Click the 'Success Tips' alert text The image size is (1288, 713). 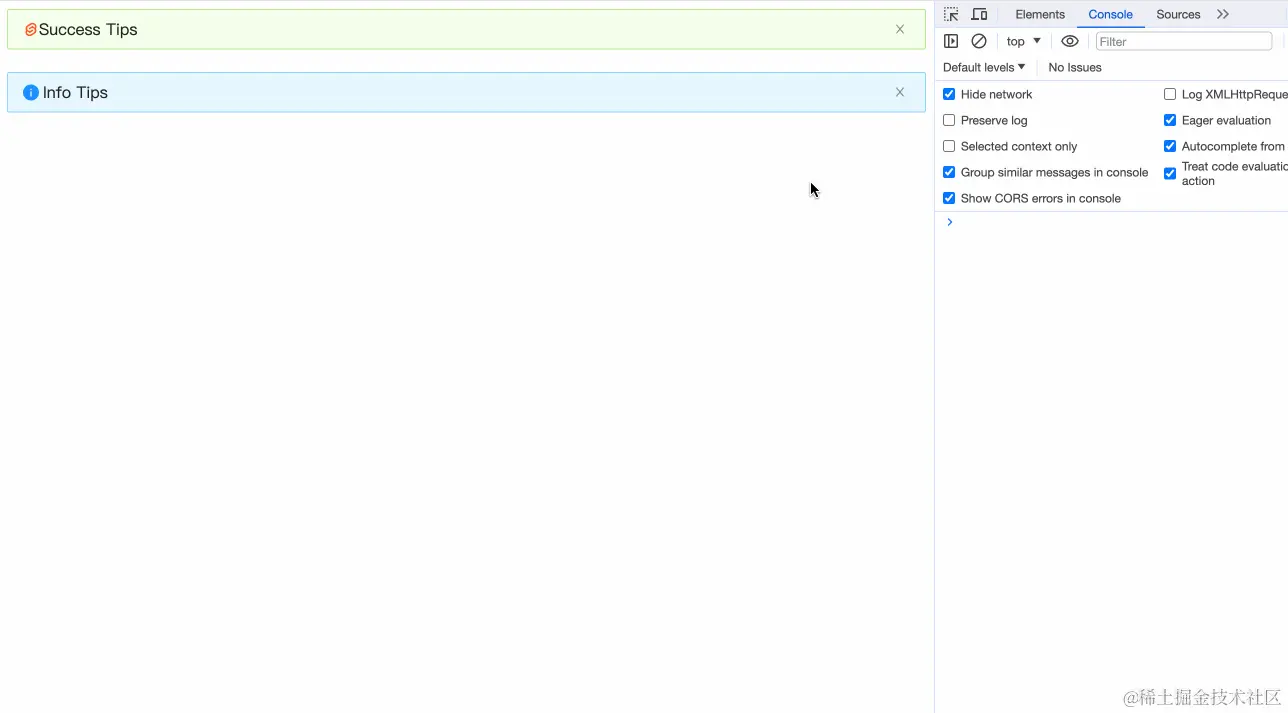click(88, 30)
